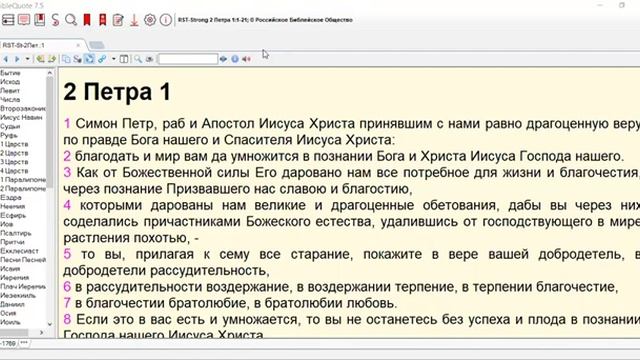
Task: Click the Strong's numbers S icon
Action: [x=55, y=20]
